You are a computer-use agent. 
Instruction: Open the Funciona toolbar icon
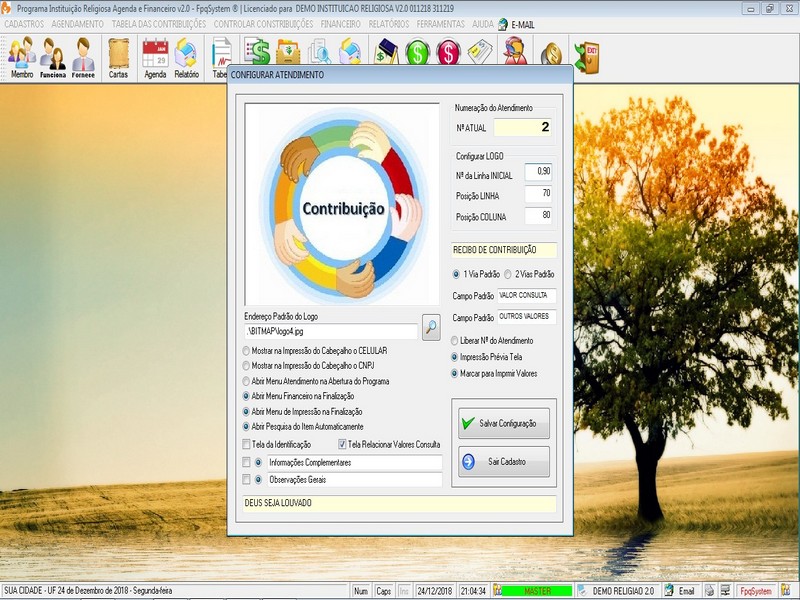[53, 58]
